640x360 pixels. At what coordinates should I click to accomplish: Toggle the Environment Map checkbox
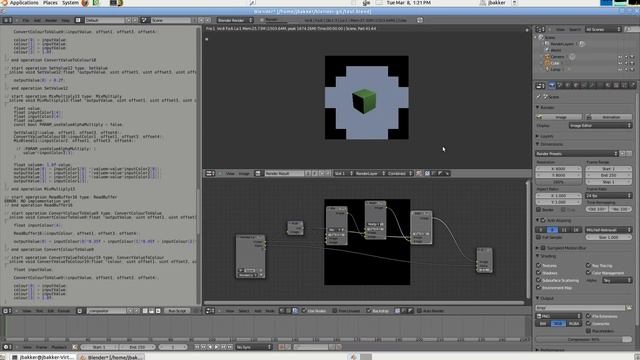539,288
